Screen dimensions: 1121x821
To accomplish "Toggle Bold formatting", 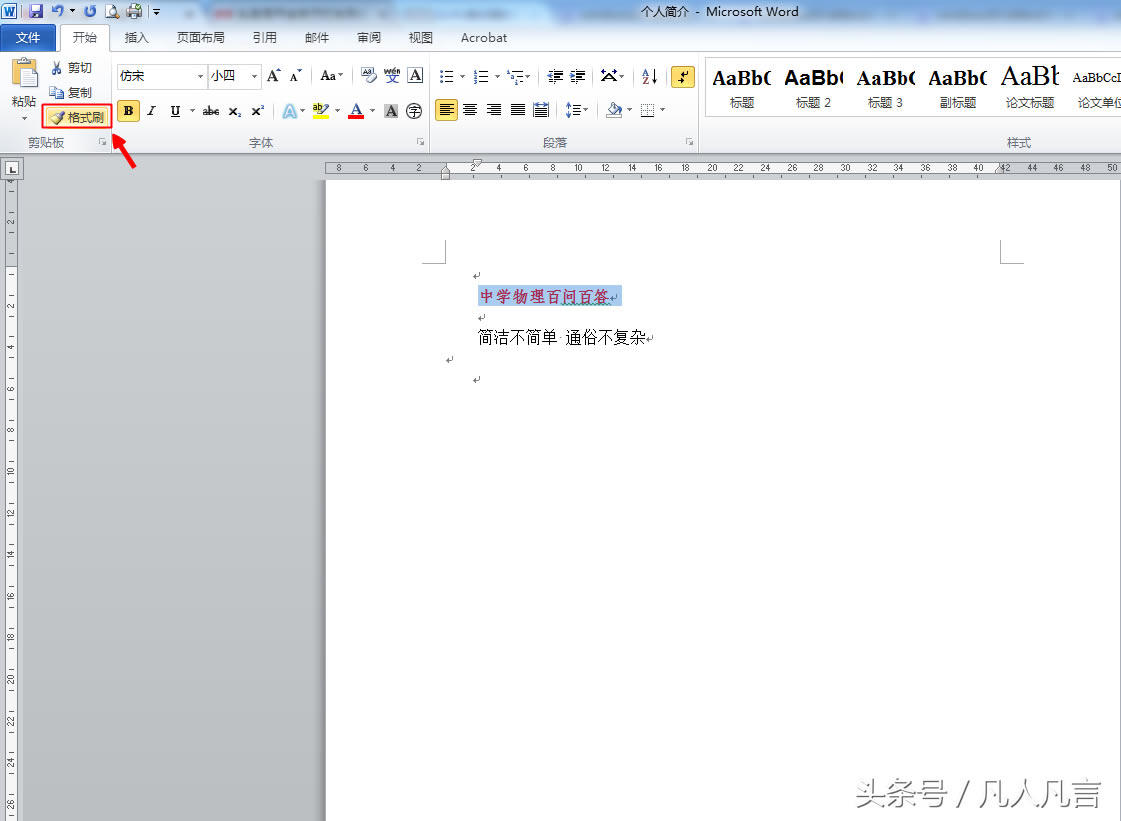I will tap(128, 111).
